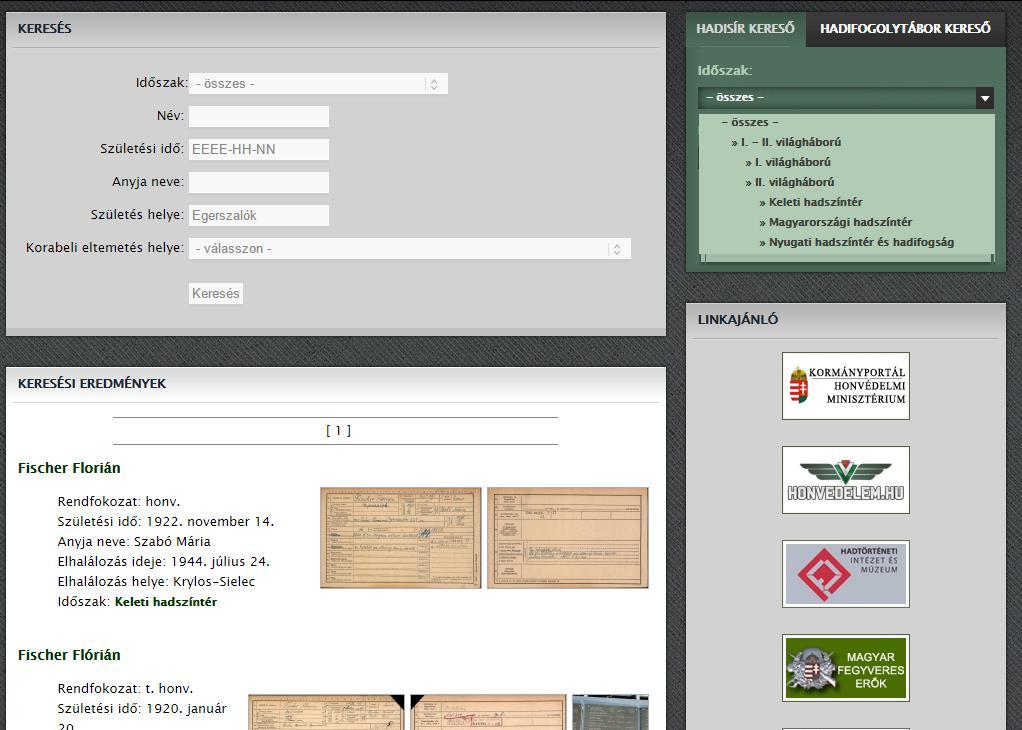1022x730 pixels.
Task: Select 'Keleti hadszíntér' list option
Action: click(811, 202)
